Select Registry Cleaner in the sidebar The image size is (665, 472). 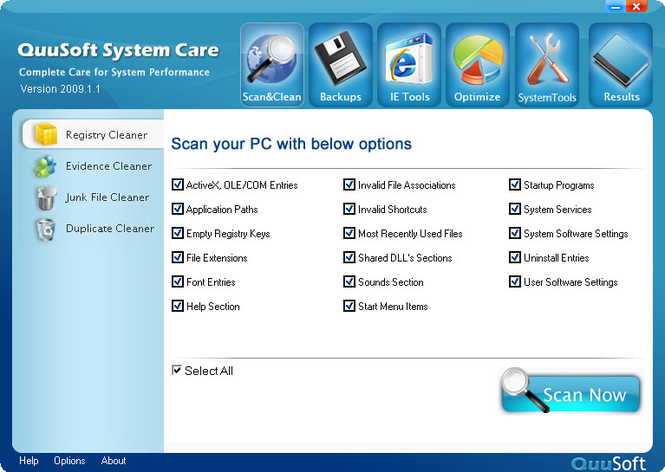(x=93, y=134)
